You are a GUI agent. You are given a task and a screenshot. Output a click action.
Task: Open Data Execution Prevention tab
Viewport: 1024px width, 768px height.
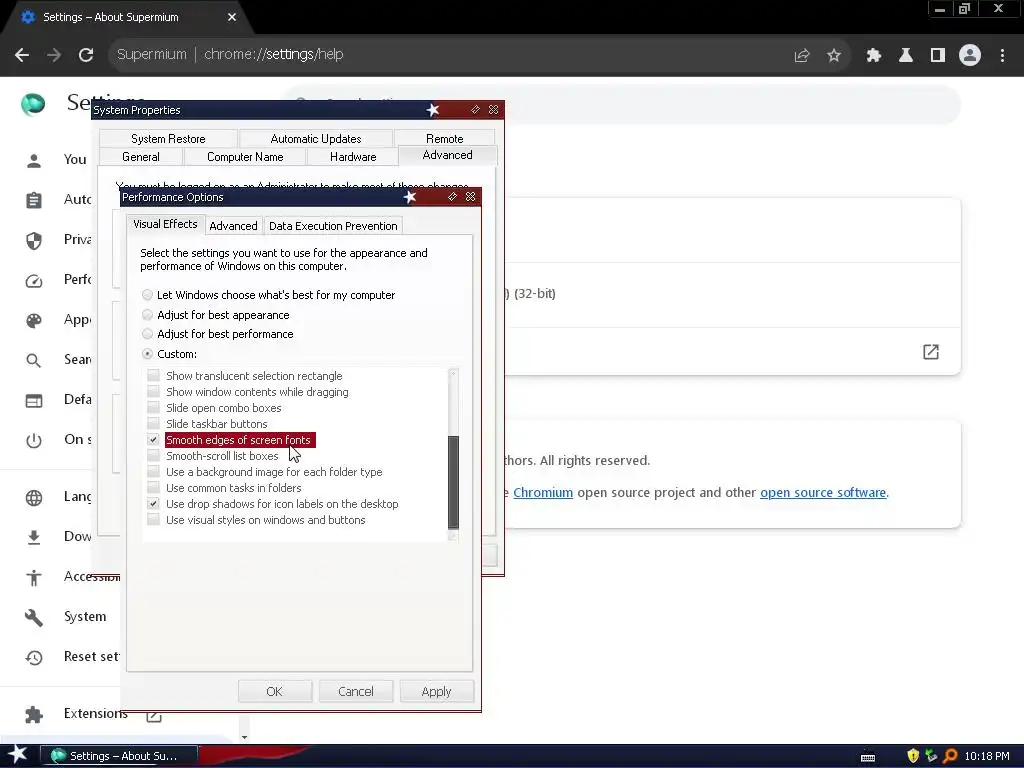[x=333, y=226]
